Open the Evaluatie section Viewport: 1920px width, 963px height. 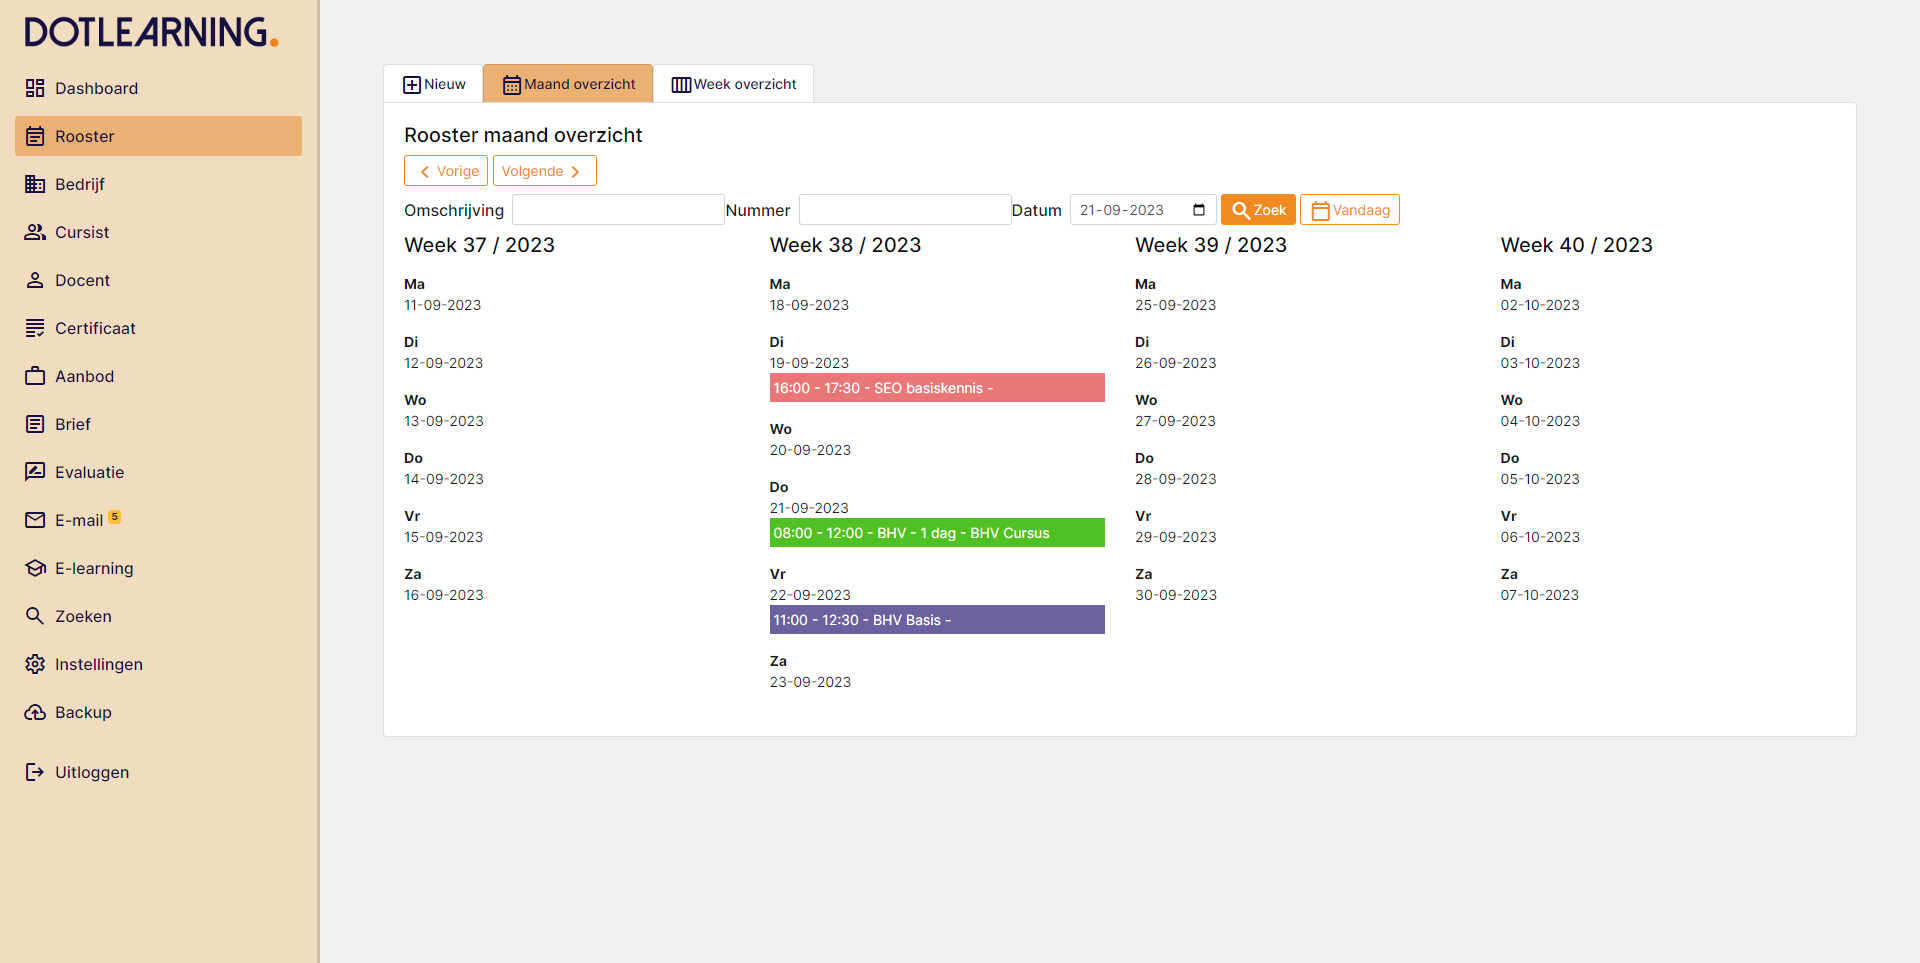[x=88, y=472]
